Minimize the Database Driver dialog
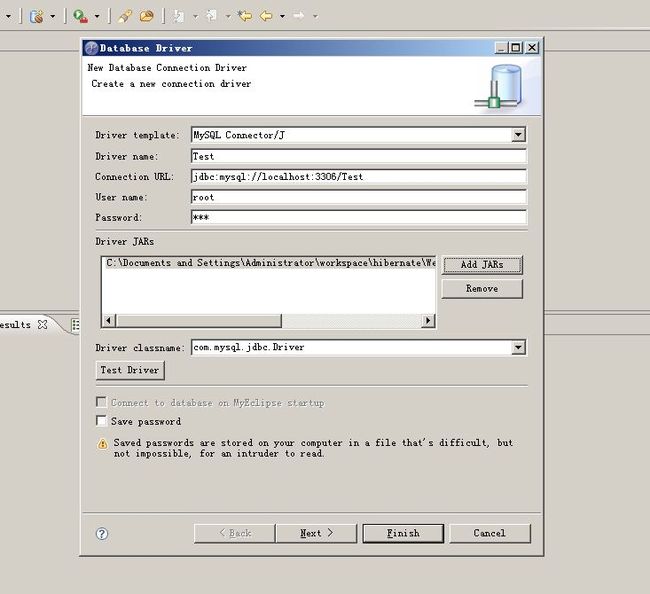The image size is (650, 594). [x=502, y=48]
